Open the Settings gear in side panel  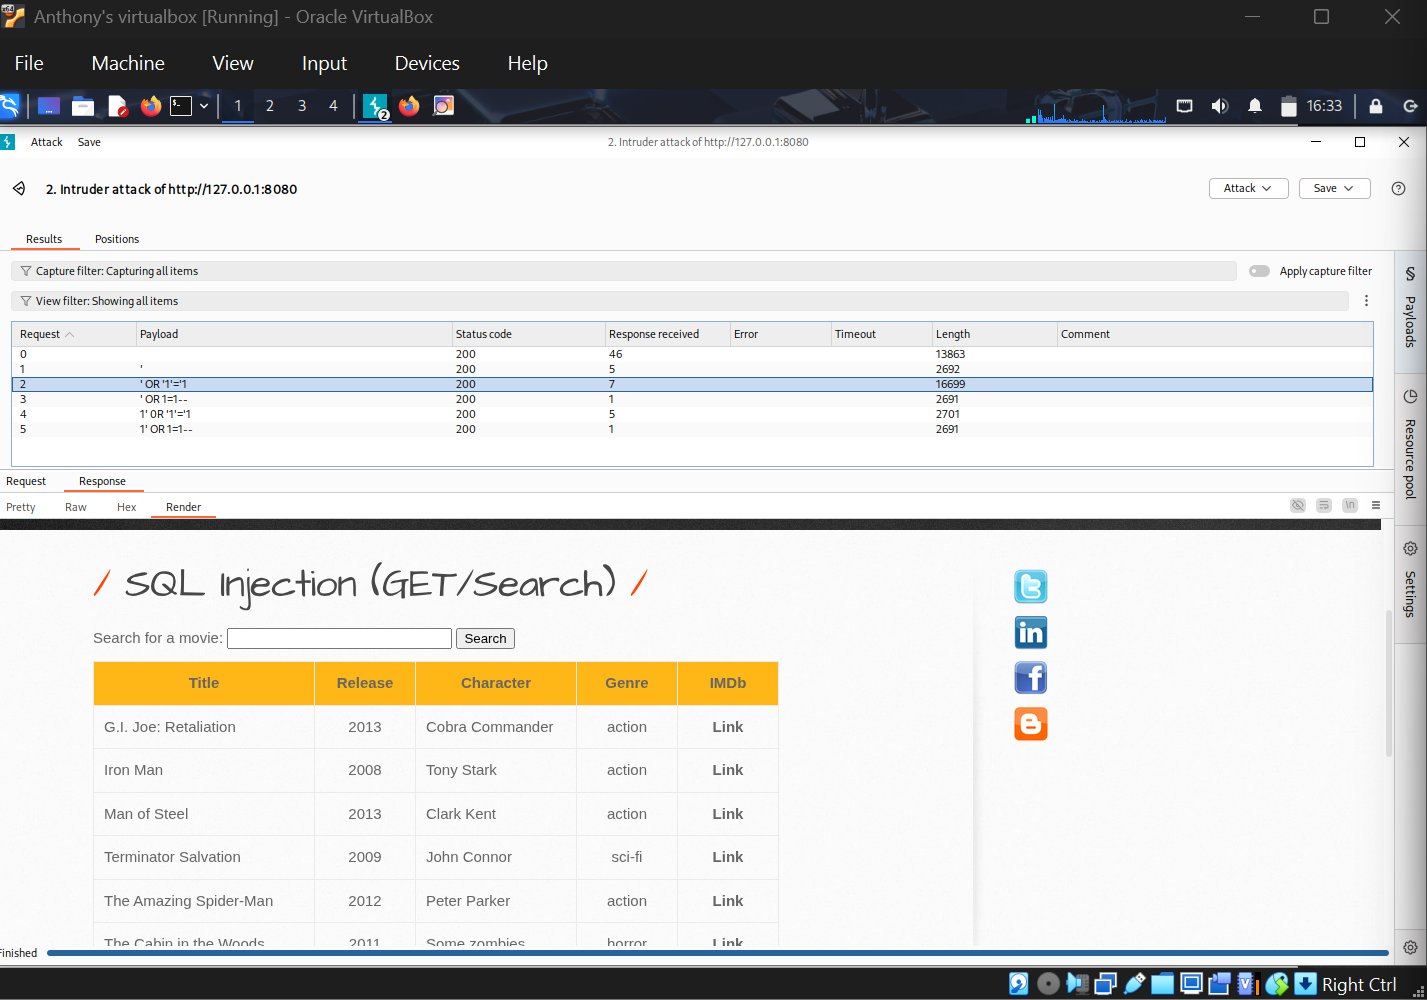(1410, 549)
